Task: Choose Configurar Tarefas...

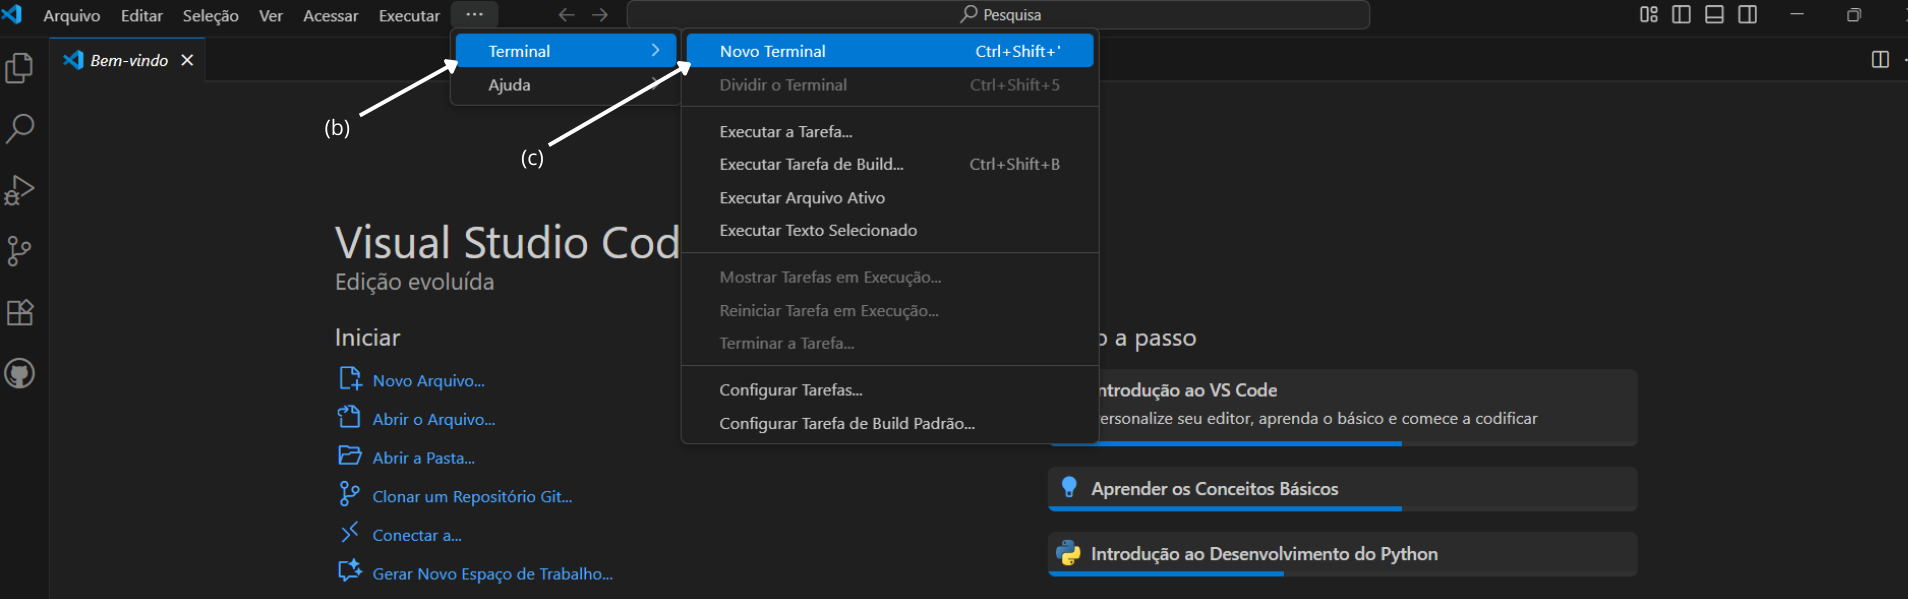Action: click(x=890, y=390)
